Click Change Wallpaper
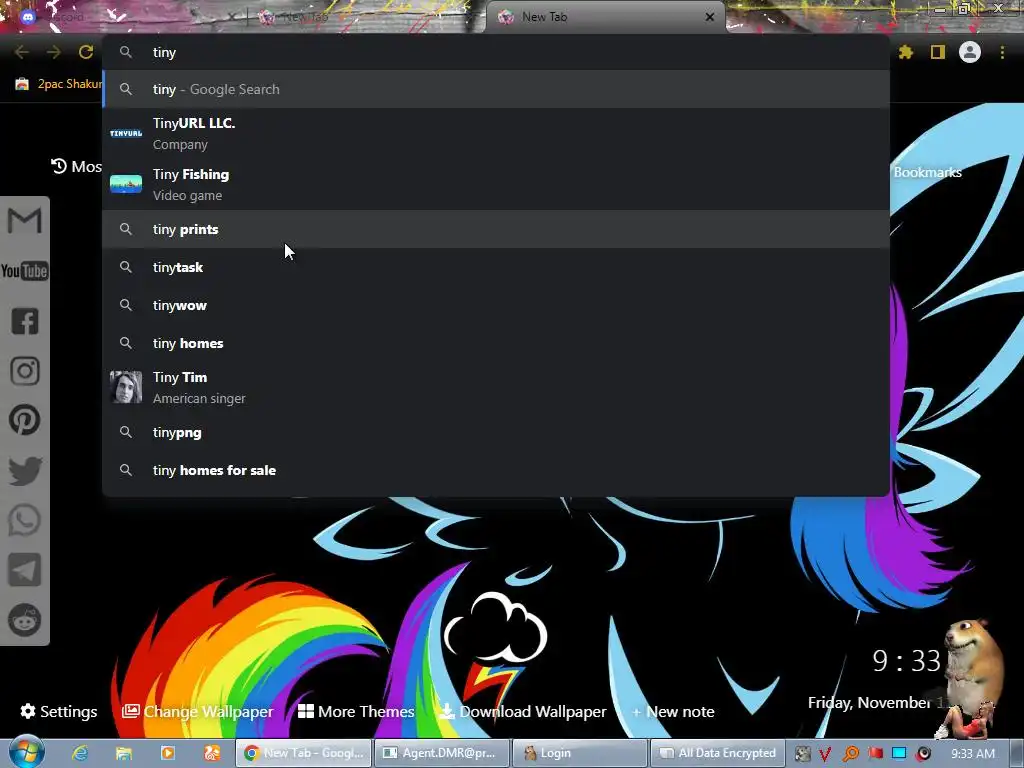This screenshot has width=1024, height=768. pyautogui.click(x=198, y=711)
